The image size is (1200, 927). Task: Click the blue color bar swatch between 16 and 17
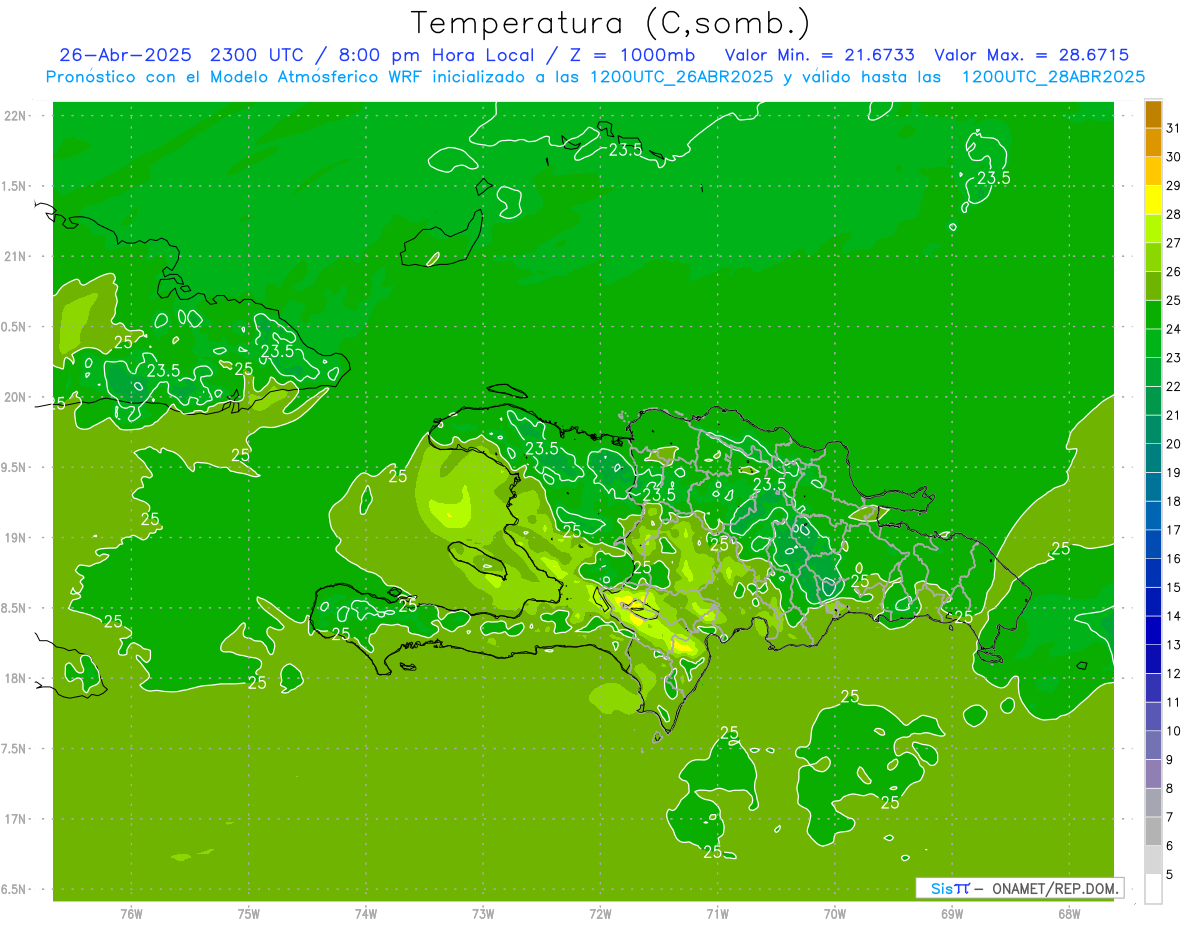pos(1153,544)
